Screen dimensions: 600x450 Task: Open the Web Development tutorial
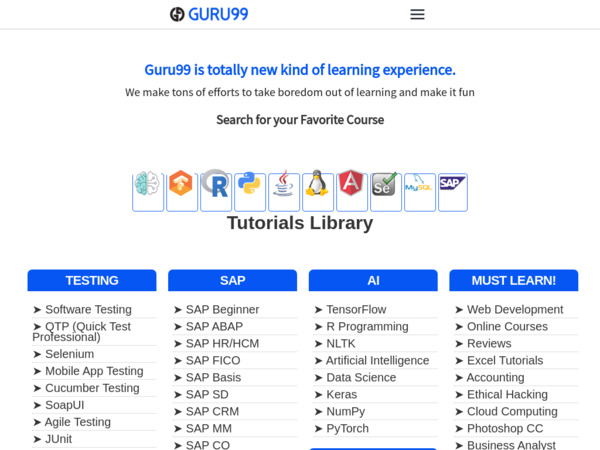[x=515, y=309]
